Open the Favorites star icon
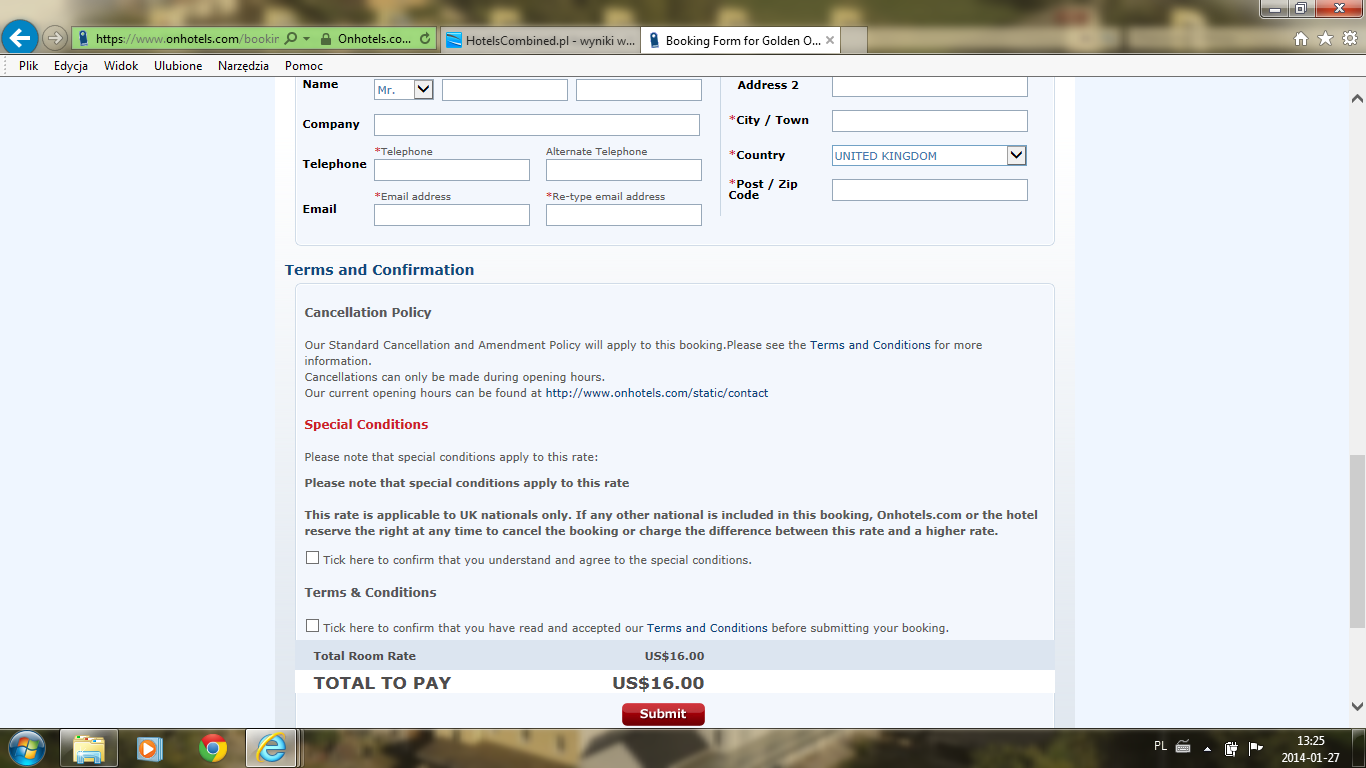Image resolution: width=1366 pixels, height=768 pixels. coord(1325,38)
